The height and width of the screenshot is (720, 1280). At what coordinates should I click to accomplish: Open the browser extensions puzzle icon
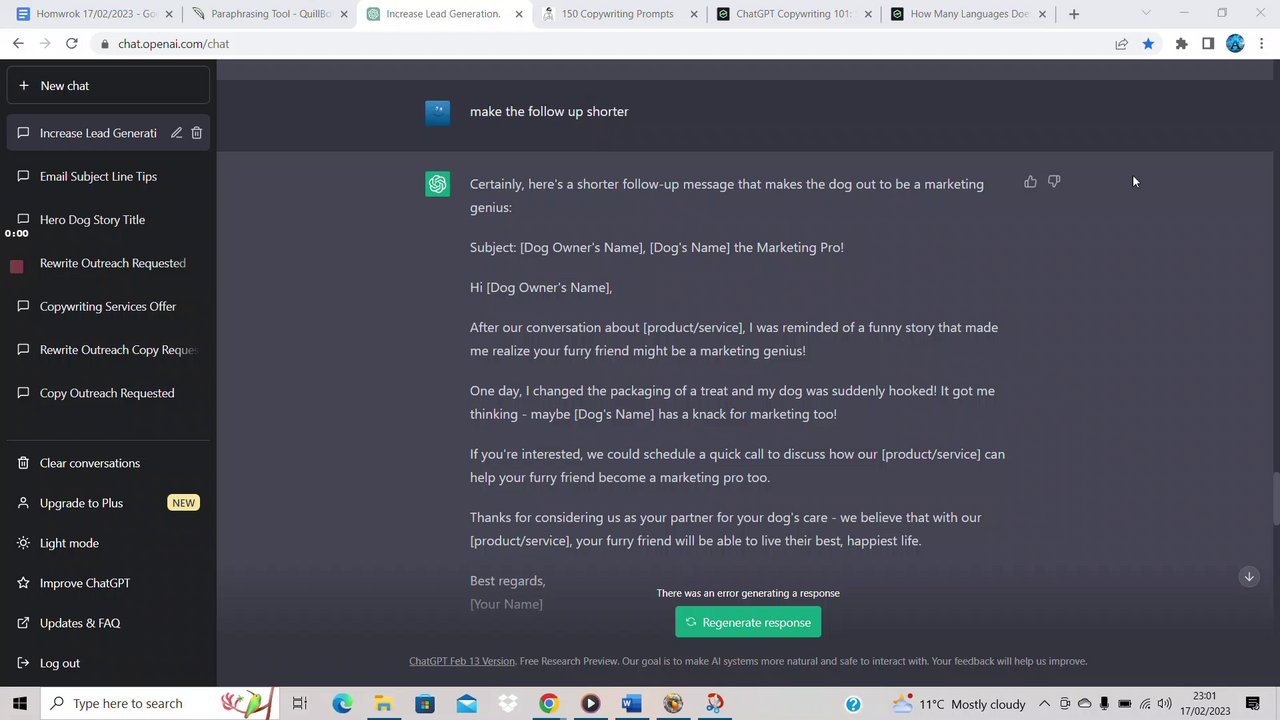tap(1181, 44)
